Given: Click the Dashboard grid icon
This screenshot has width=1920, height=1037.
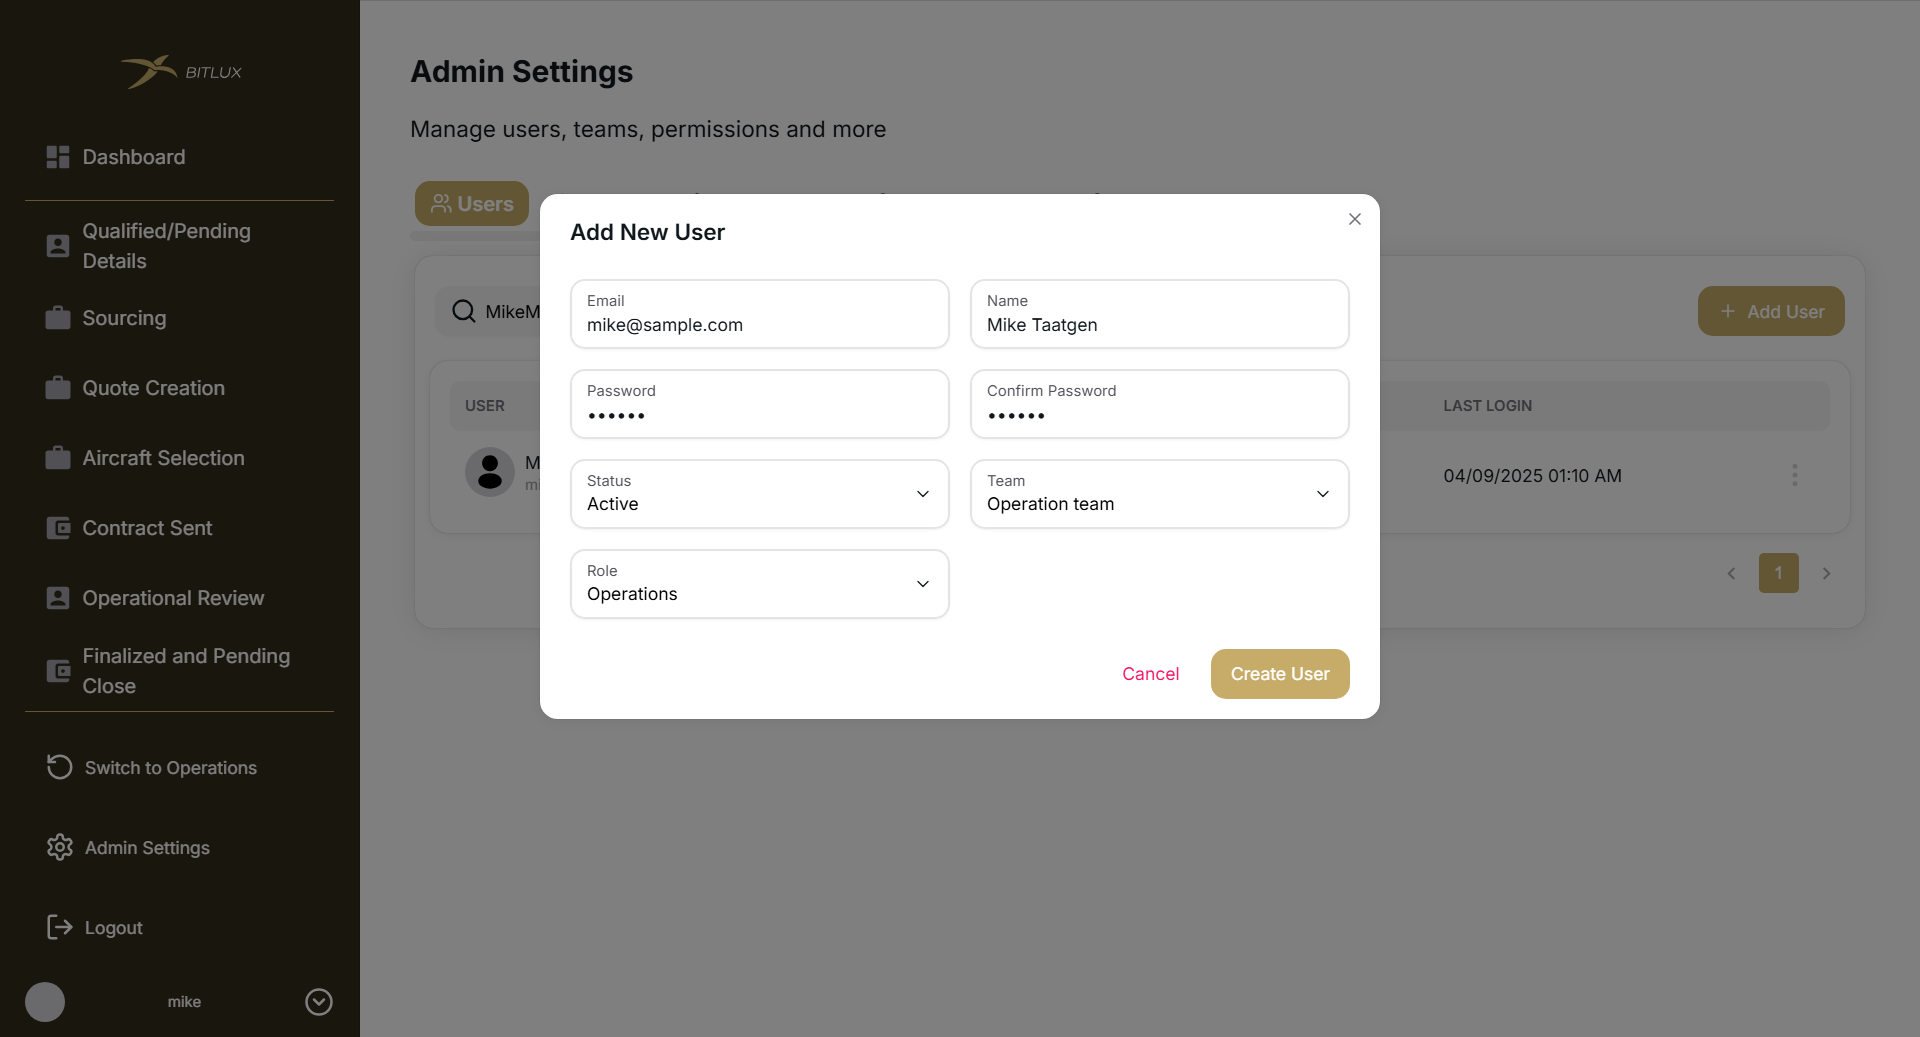Looking at the screenshot, I should click(x=58, y=157).
